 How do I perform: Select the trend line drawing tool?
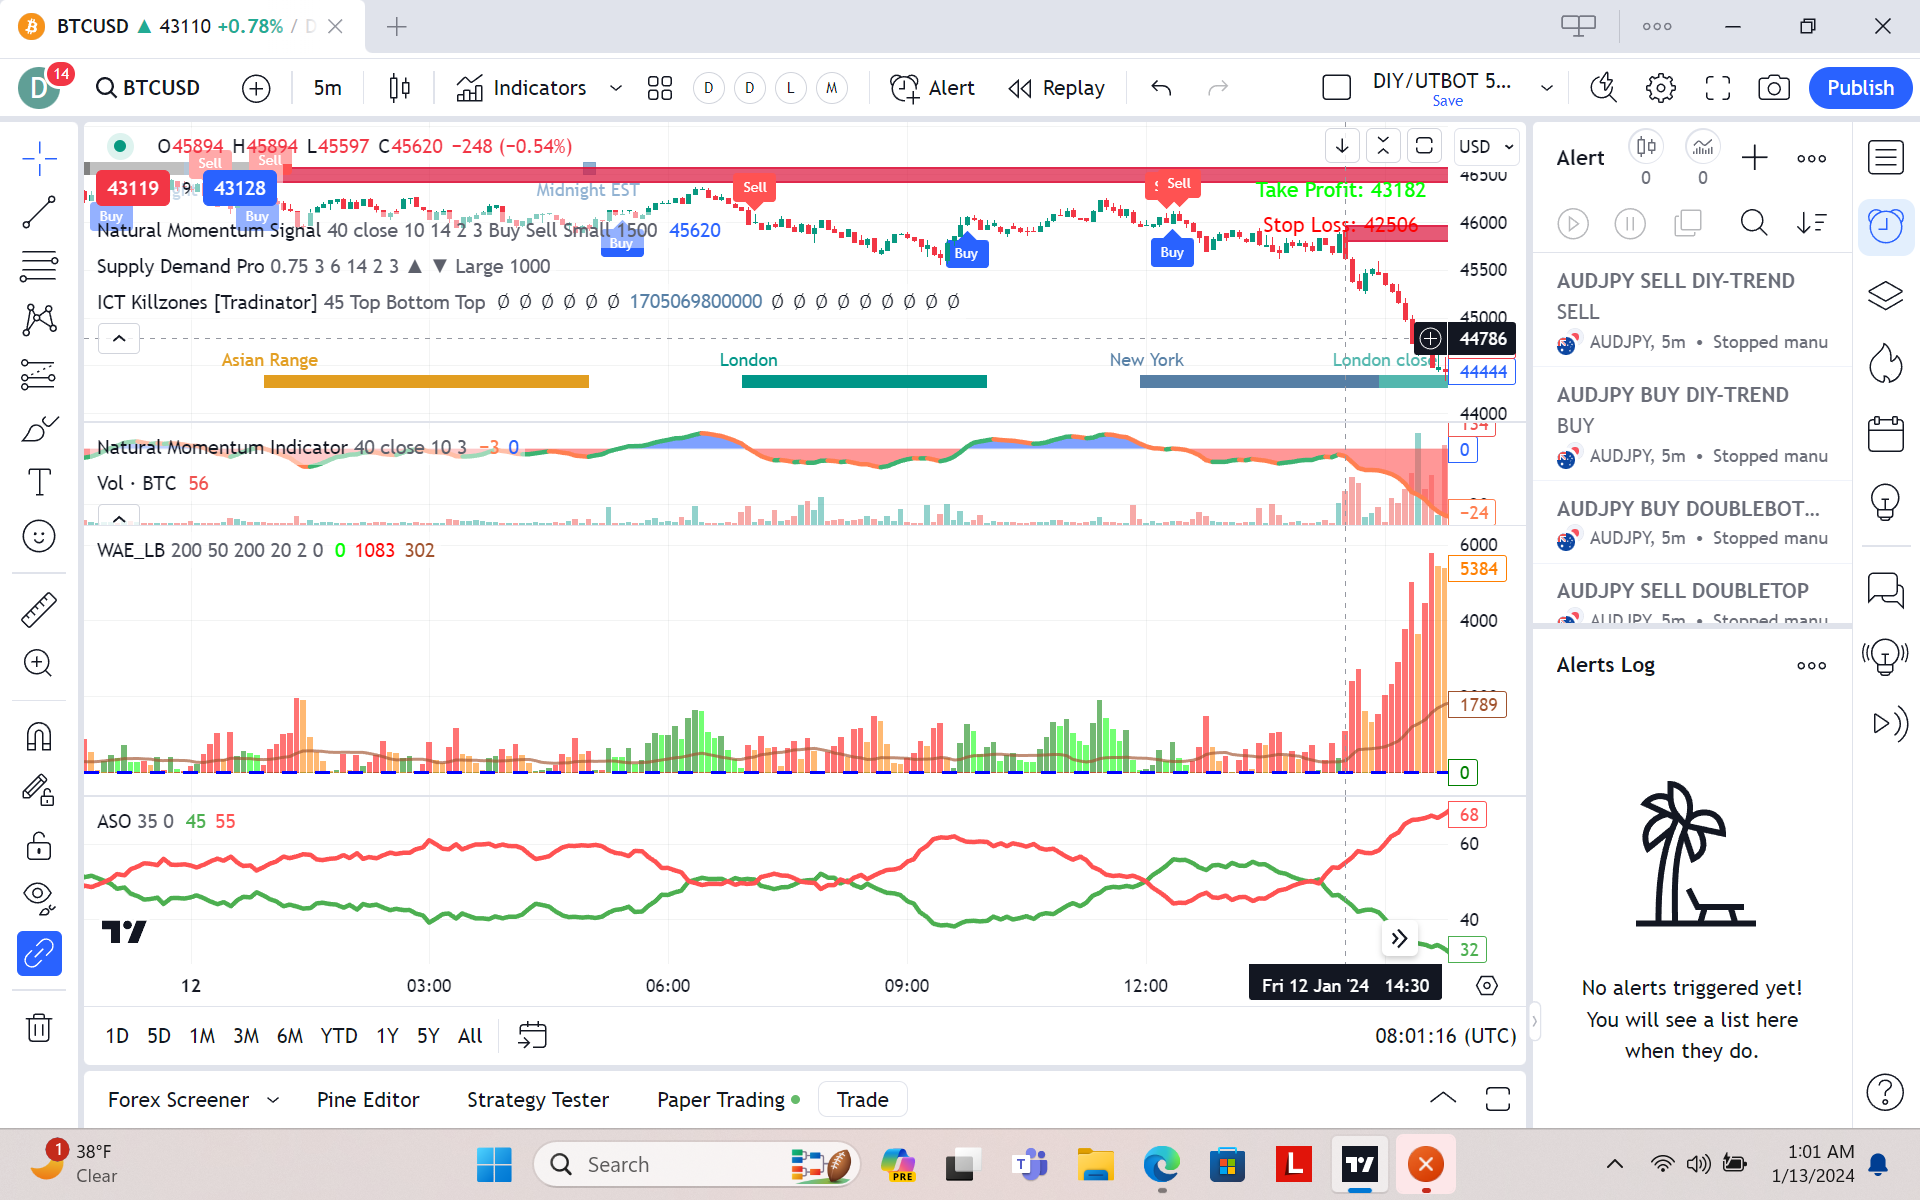tap(39, 212)
